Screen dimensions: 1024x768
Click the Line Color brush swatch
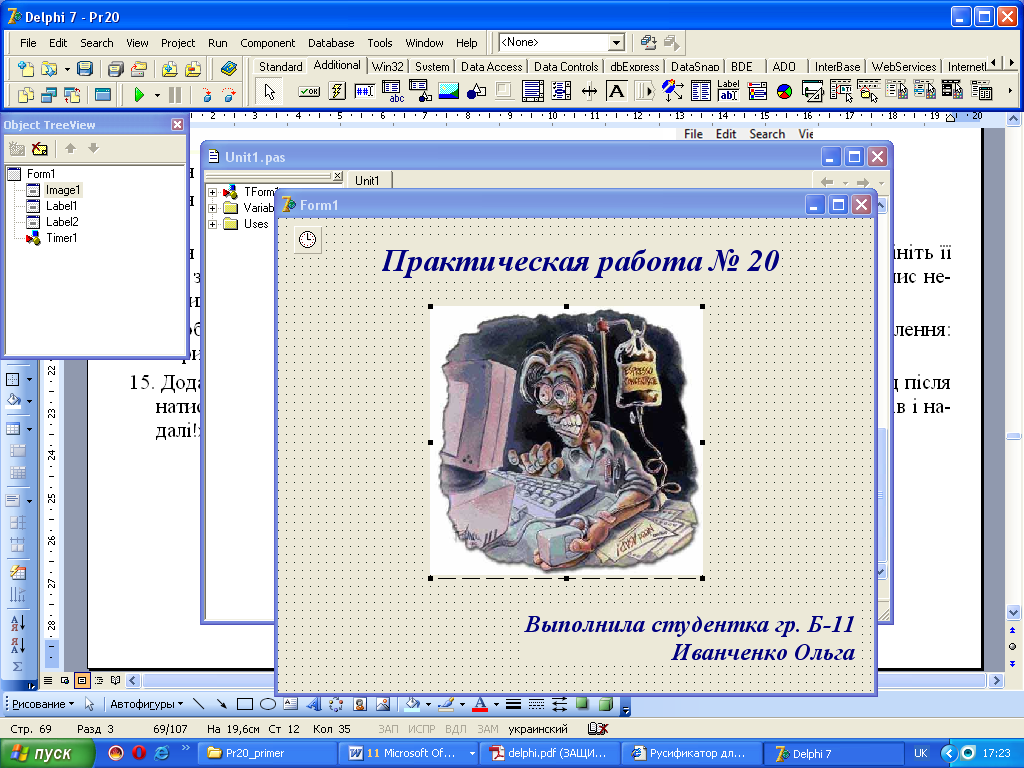447,704
